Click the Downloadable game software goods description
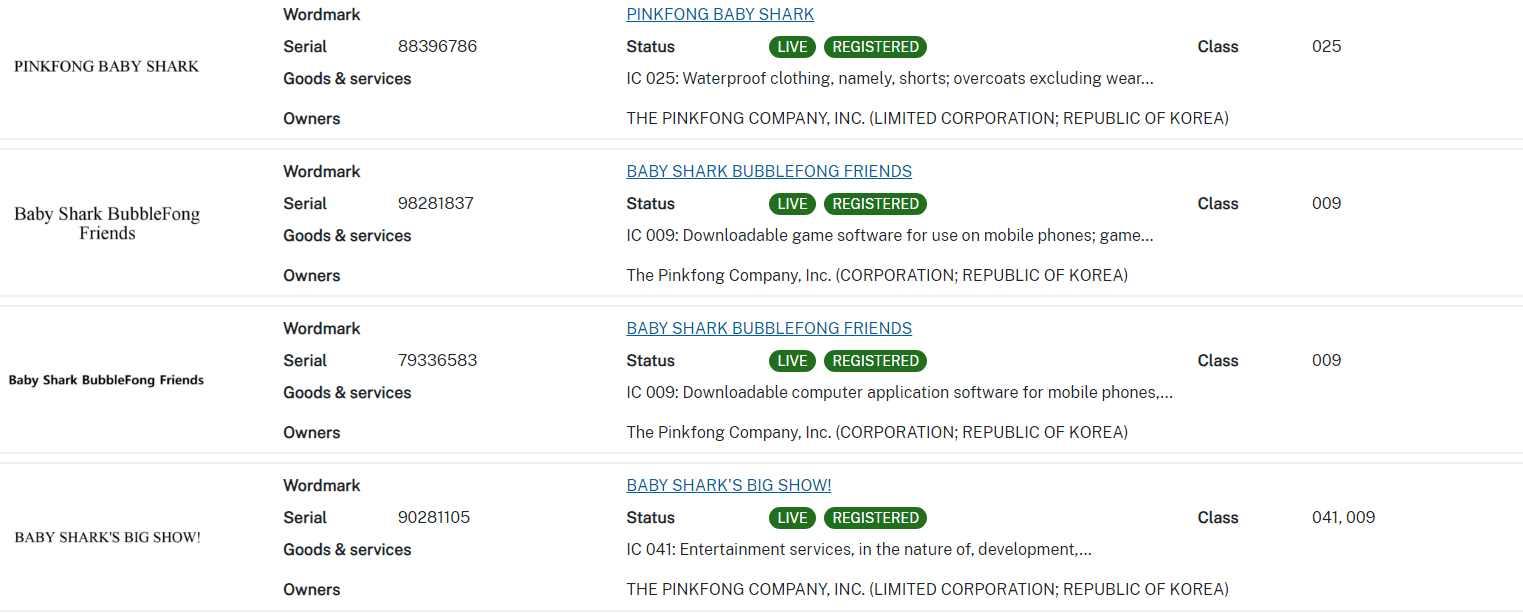The width and height of the screenshot is (1523, 614). point(889,236)
